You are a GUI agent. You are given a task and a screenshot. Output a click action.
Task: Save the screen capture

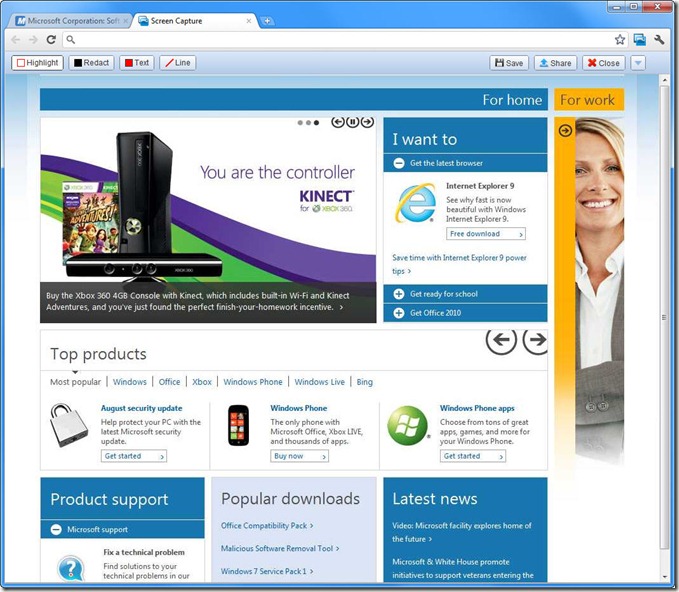click(509, 63)
